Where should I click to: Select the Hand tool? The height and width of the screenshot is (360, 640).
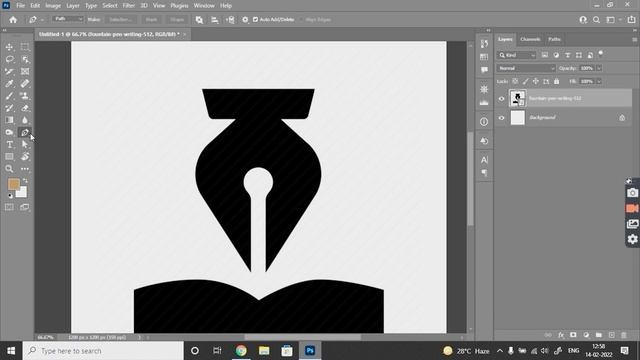click(25, 157)
